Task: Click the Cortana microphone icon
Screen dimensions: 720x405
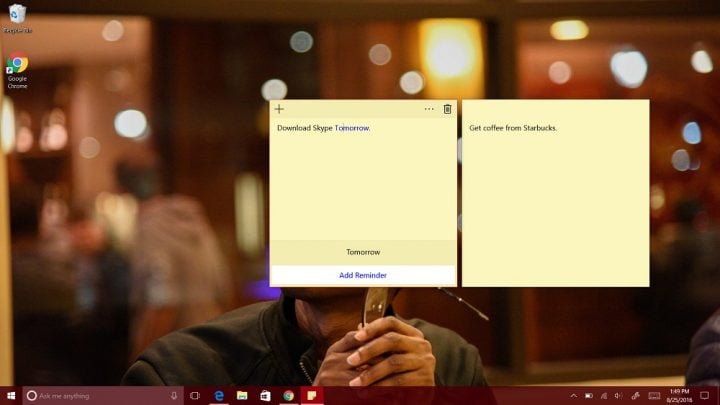Action: click(x=174, y=396)
